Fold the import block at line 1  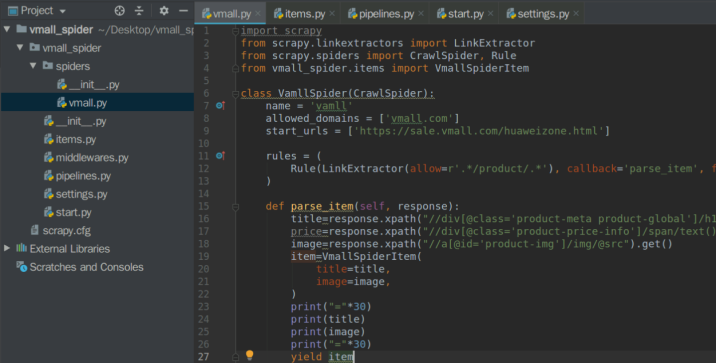235,31
